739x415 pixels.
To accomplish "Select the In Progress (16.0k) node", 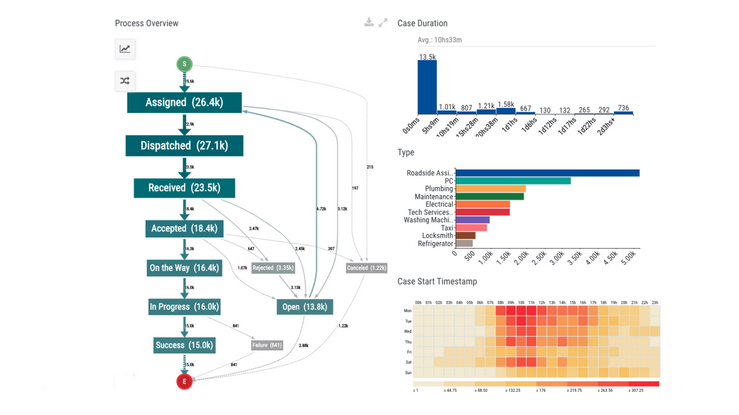I will pyautogui.click(x=184, y=307).
